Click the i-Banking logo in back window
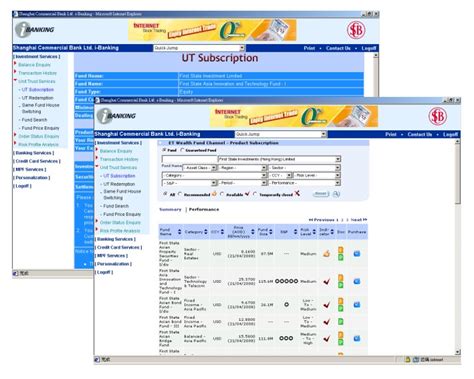The image size is (474, 379). coord(35,30)
